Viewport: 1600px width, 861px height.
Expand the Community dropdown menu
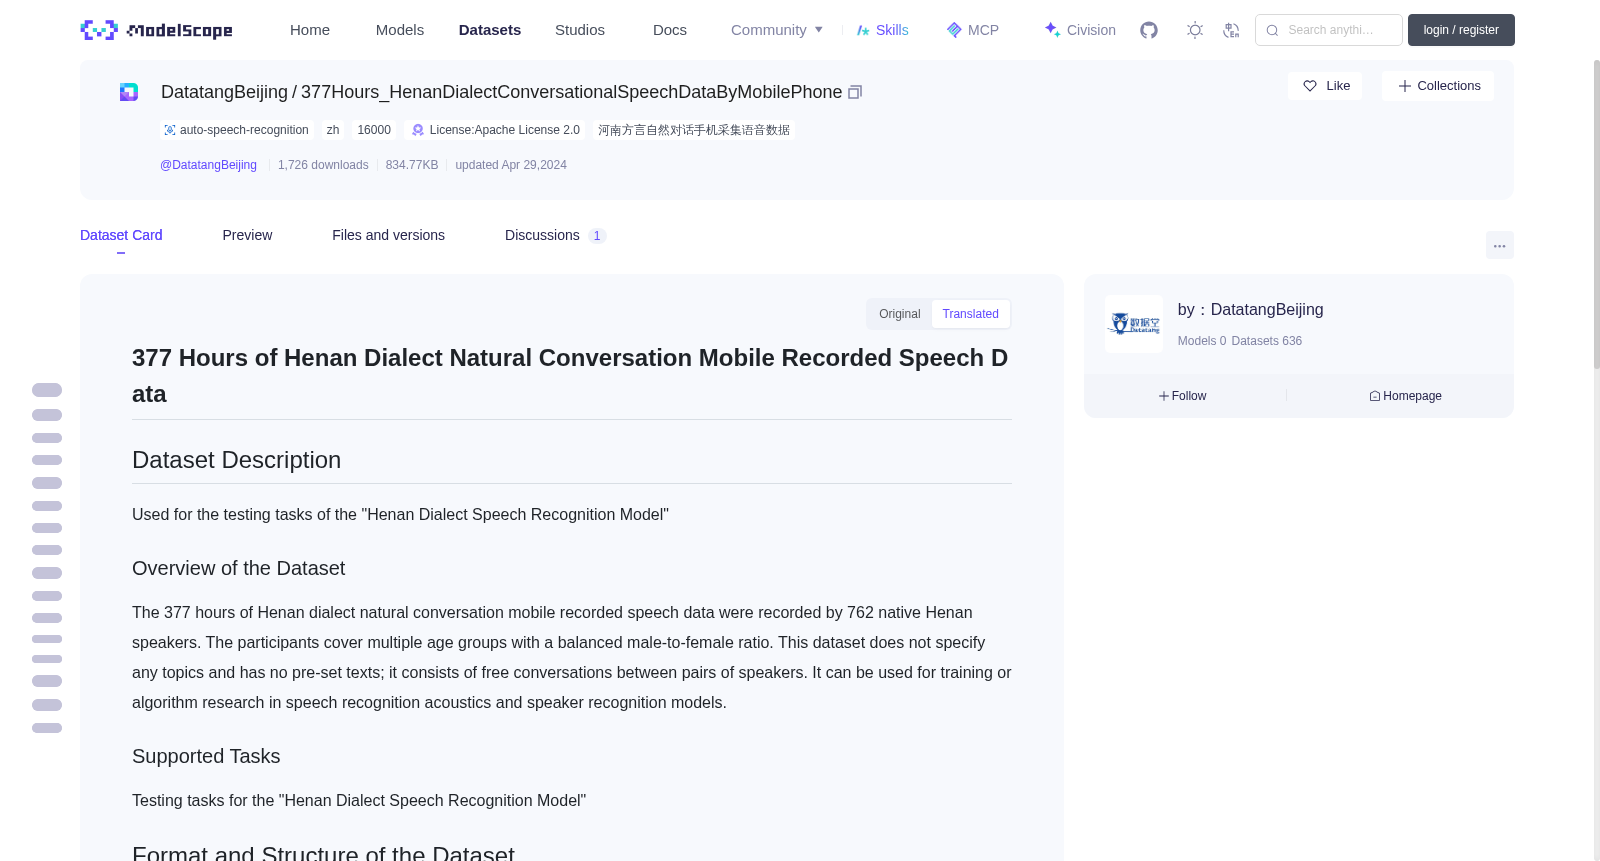(777, 30)
